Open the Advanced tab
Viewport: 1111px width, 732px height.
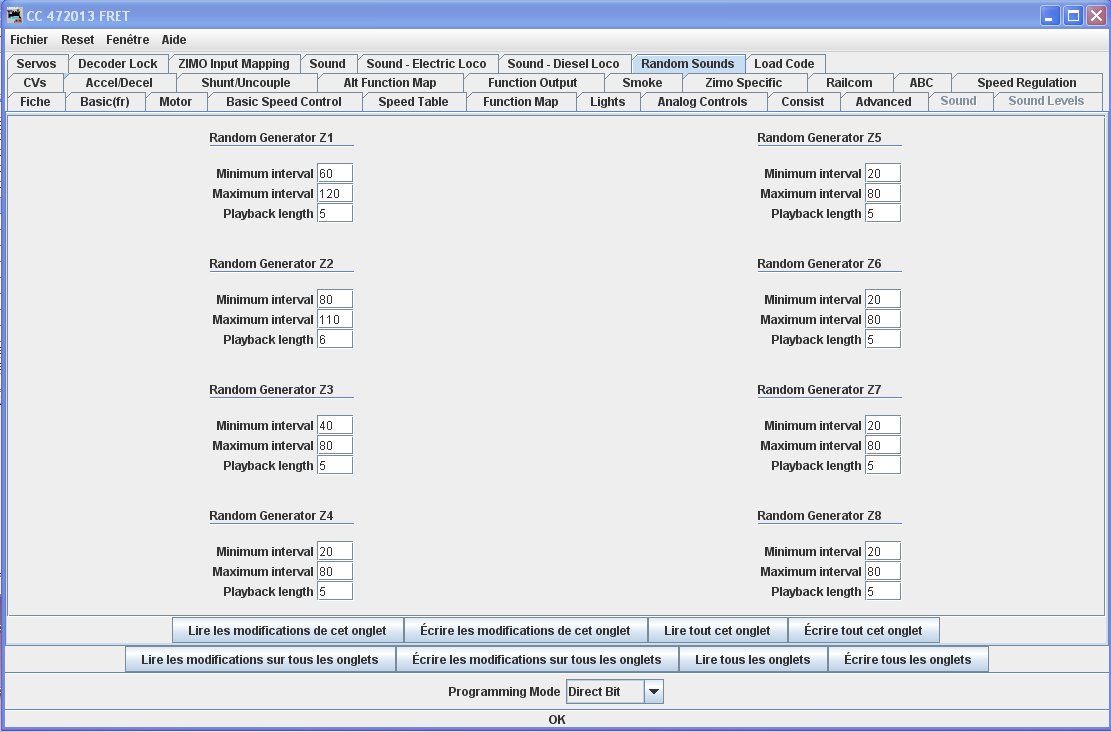point(884,102)
